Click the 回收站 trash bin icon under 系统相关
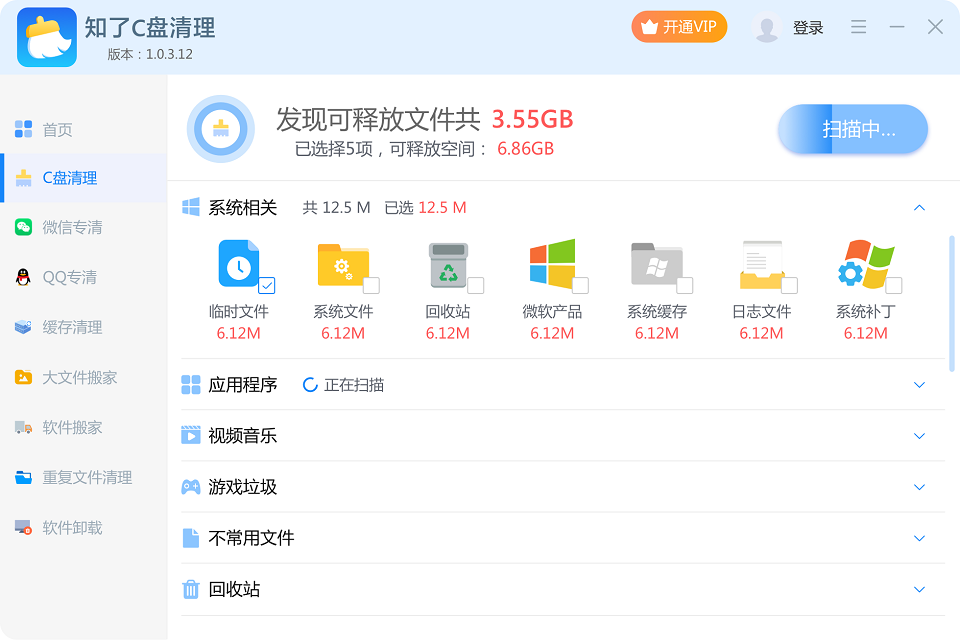Image resolution: width=960 pixels, height=640 pixels. 448,265
